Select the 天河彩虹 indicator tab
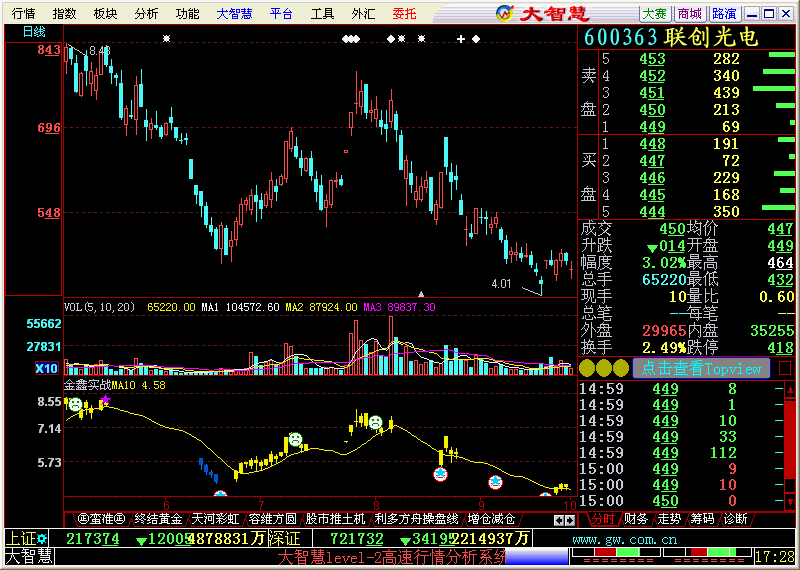Image resolution: width=800 pixels, height=570 pixels. pyautogui.click(x=215, y=519)
